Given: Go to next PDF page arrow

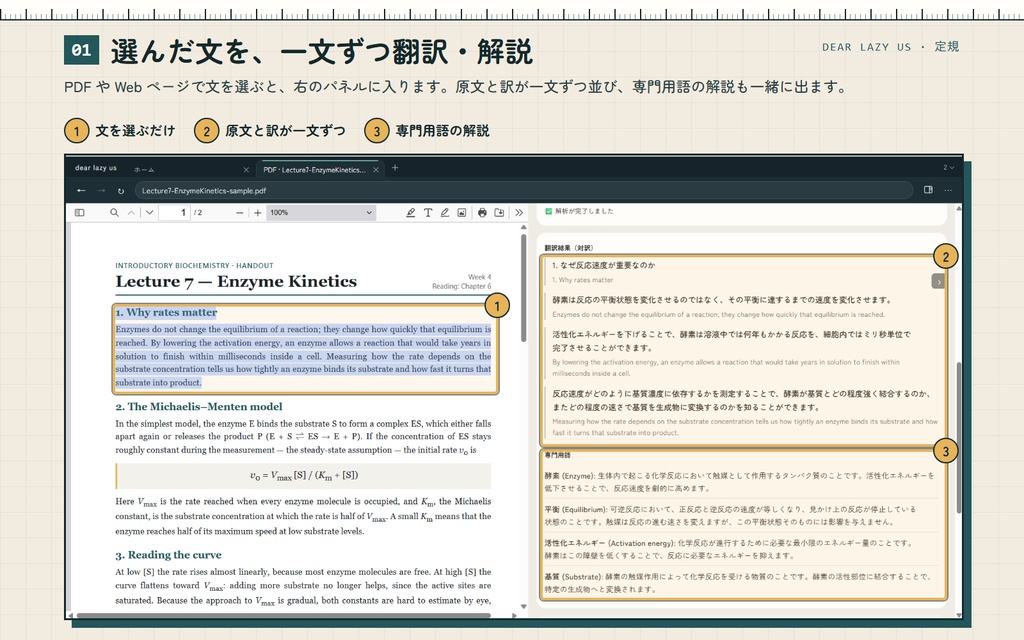Looking at the screenshot, I should pos(150,213).
